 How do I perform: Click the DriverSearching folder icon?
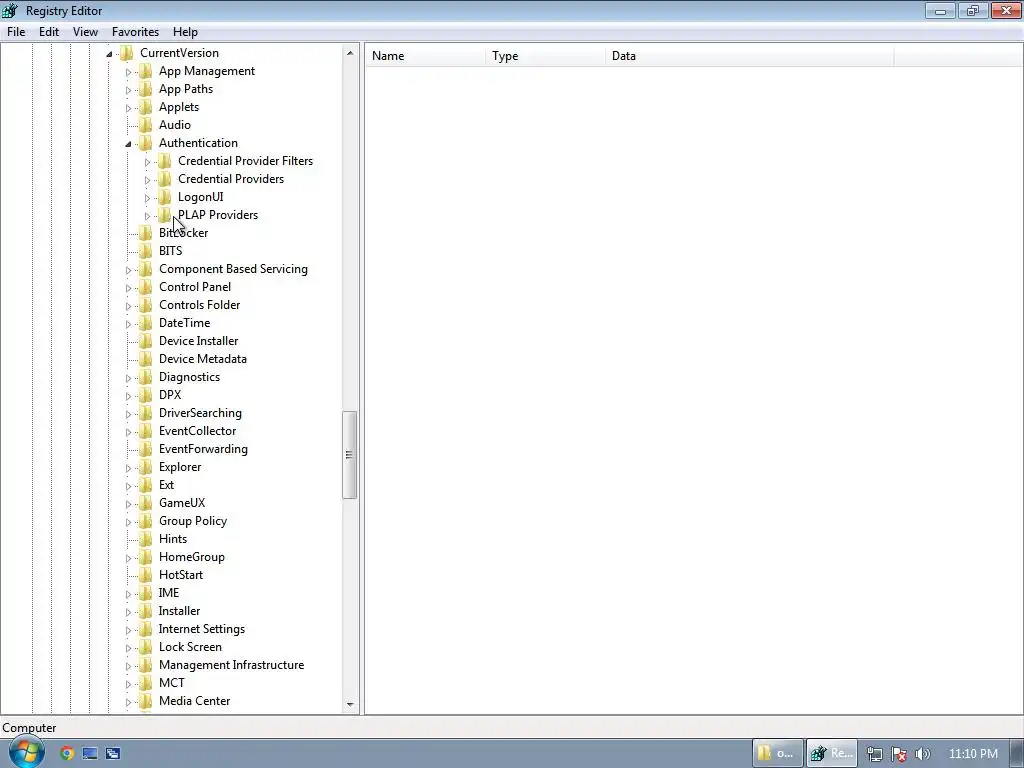coord(146,413)
